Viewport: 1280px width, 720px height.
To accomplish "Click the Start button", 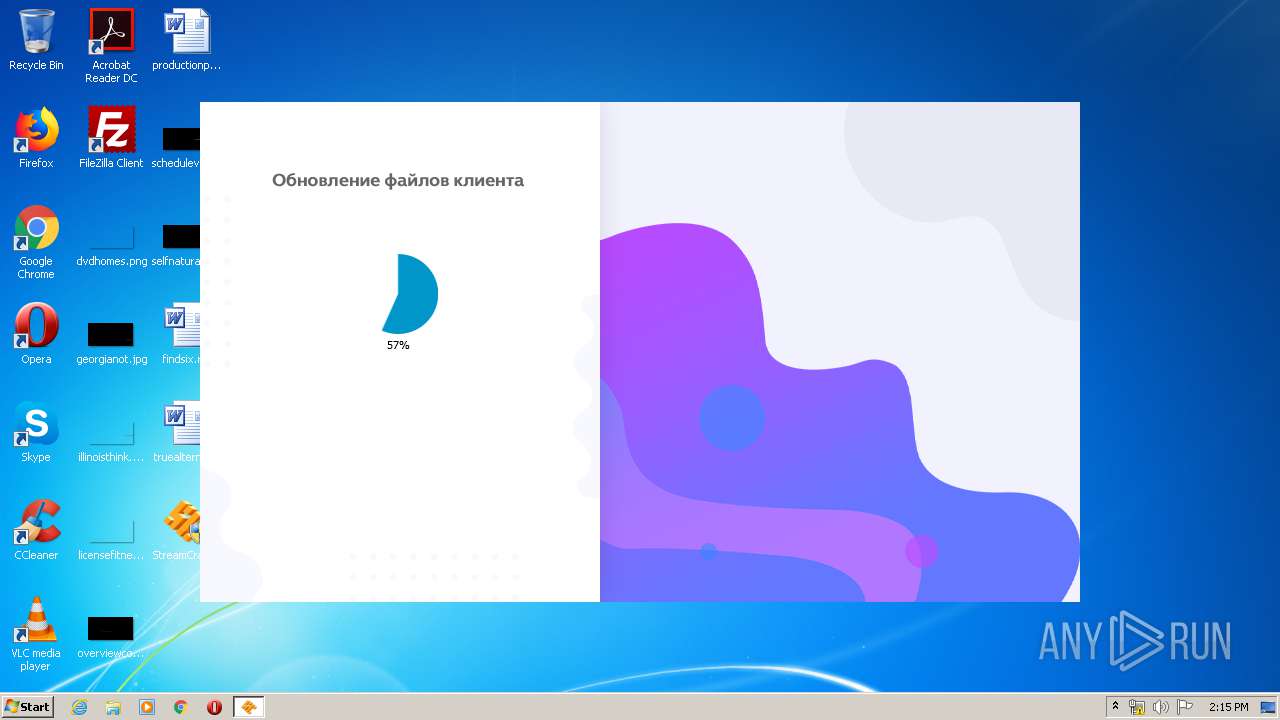I will [x=28, y=707].
